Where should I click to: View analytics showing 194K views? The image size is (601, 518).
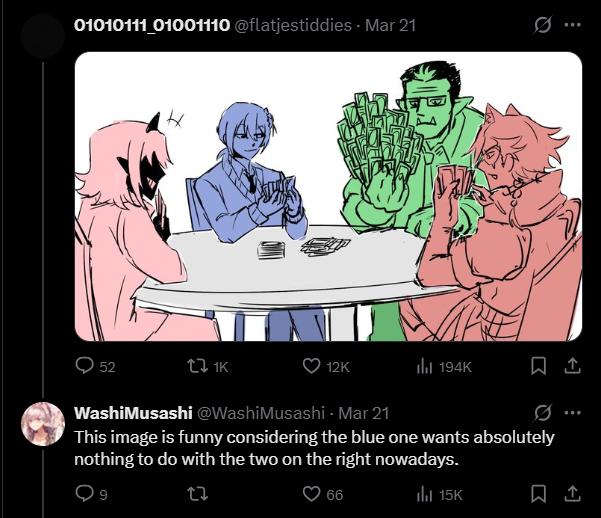[444, 367]
